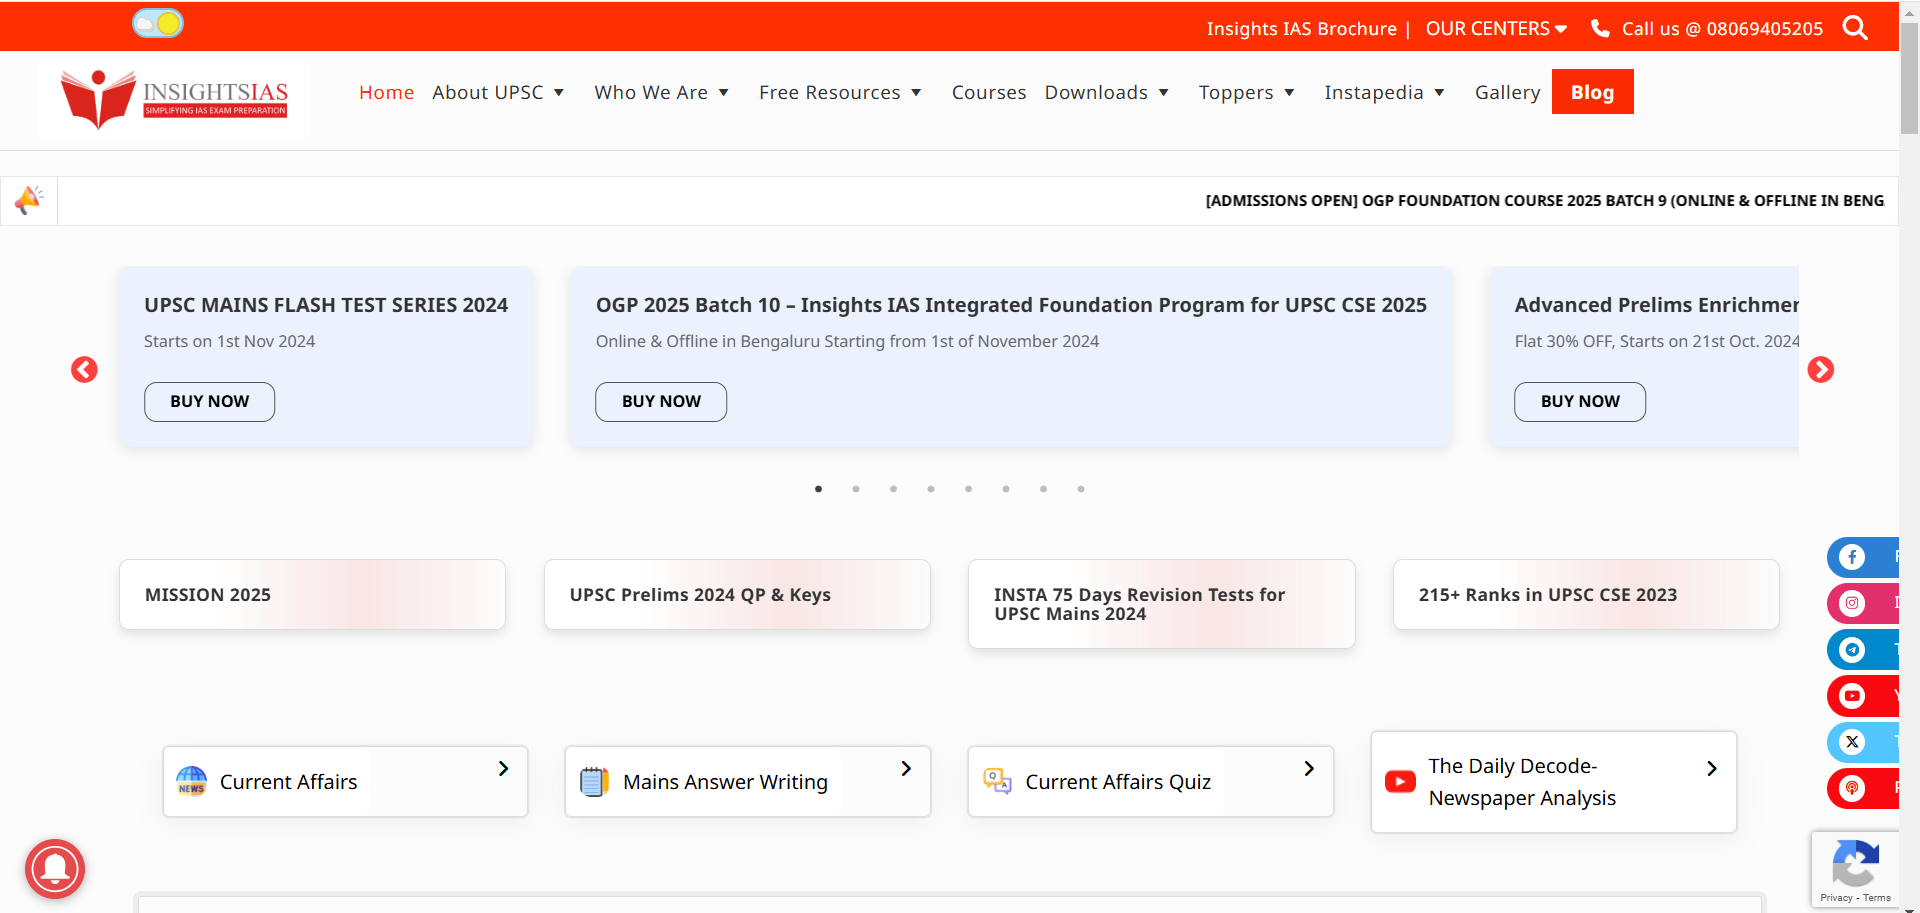Click the page vertical scrollbar thumb
The width and height of the screenshot is (1920, 913).
click(x=1909, y=78)
